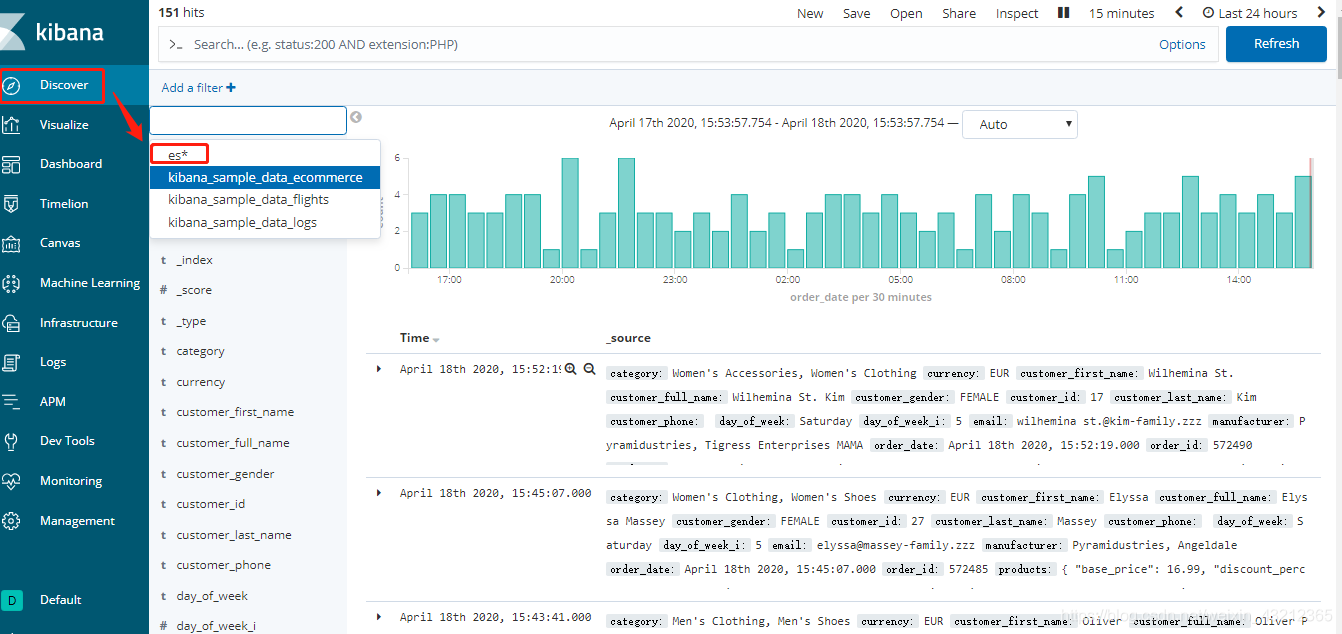Select kibana_sample_data_flights index pattern
Screen dimensions: 1342x634
(x=265, y=200)
